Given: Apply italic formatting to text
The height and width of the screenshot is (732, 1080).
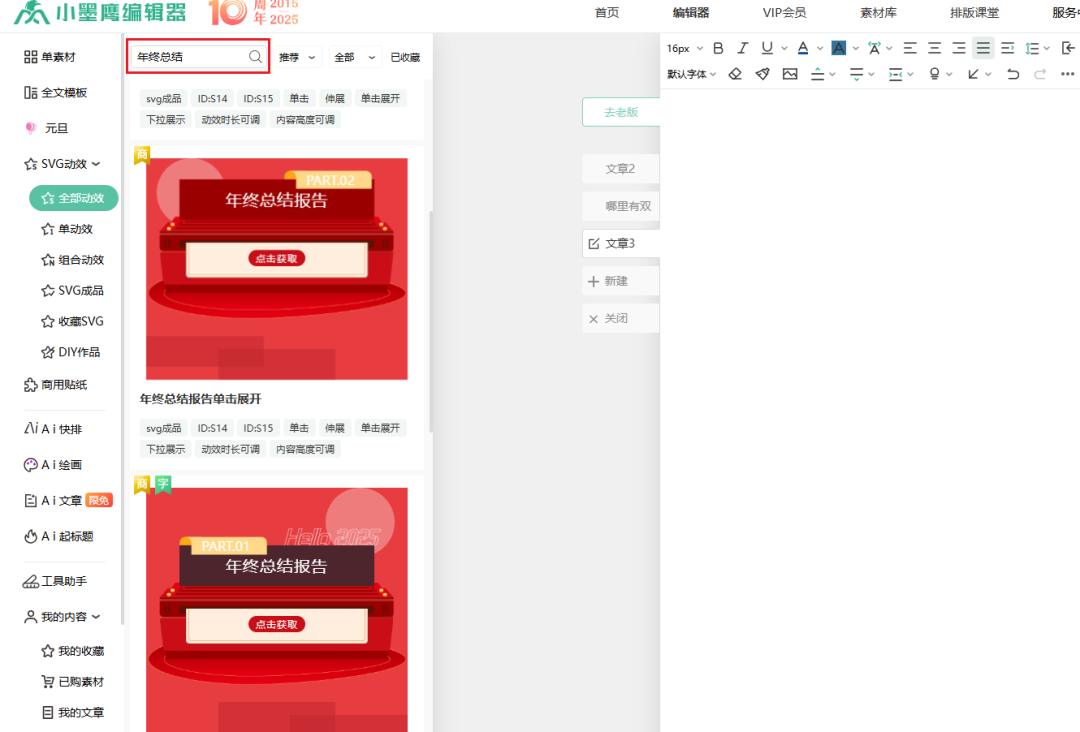Looking at the screenshot, I should pos(742,48).
